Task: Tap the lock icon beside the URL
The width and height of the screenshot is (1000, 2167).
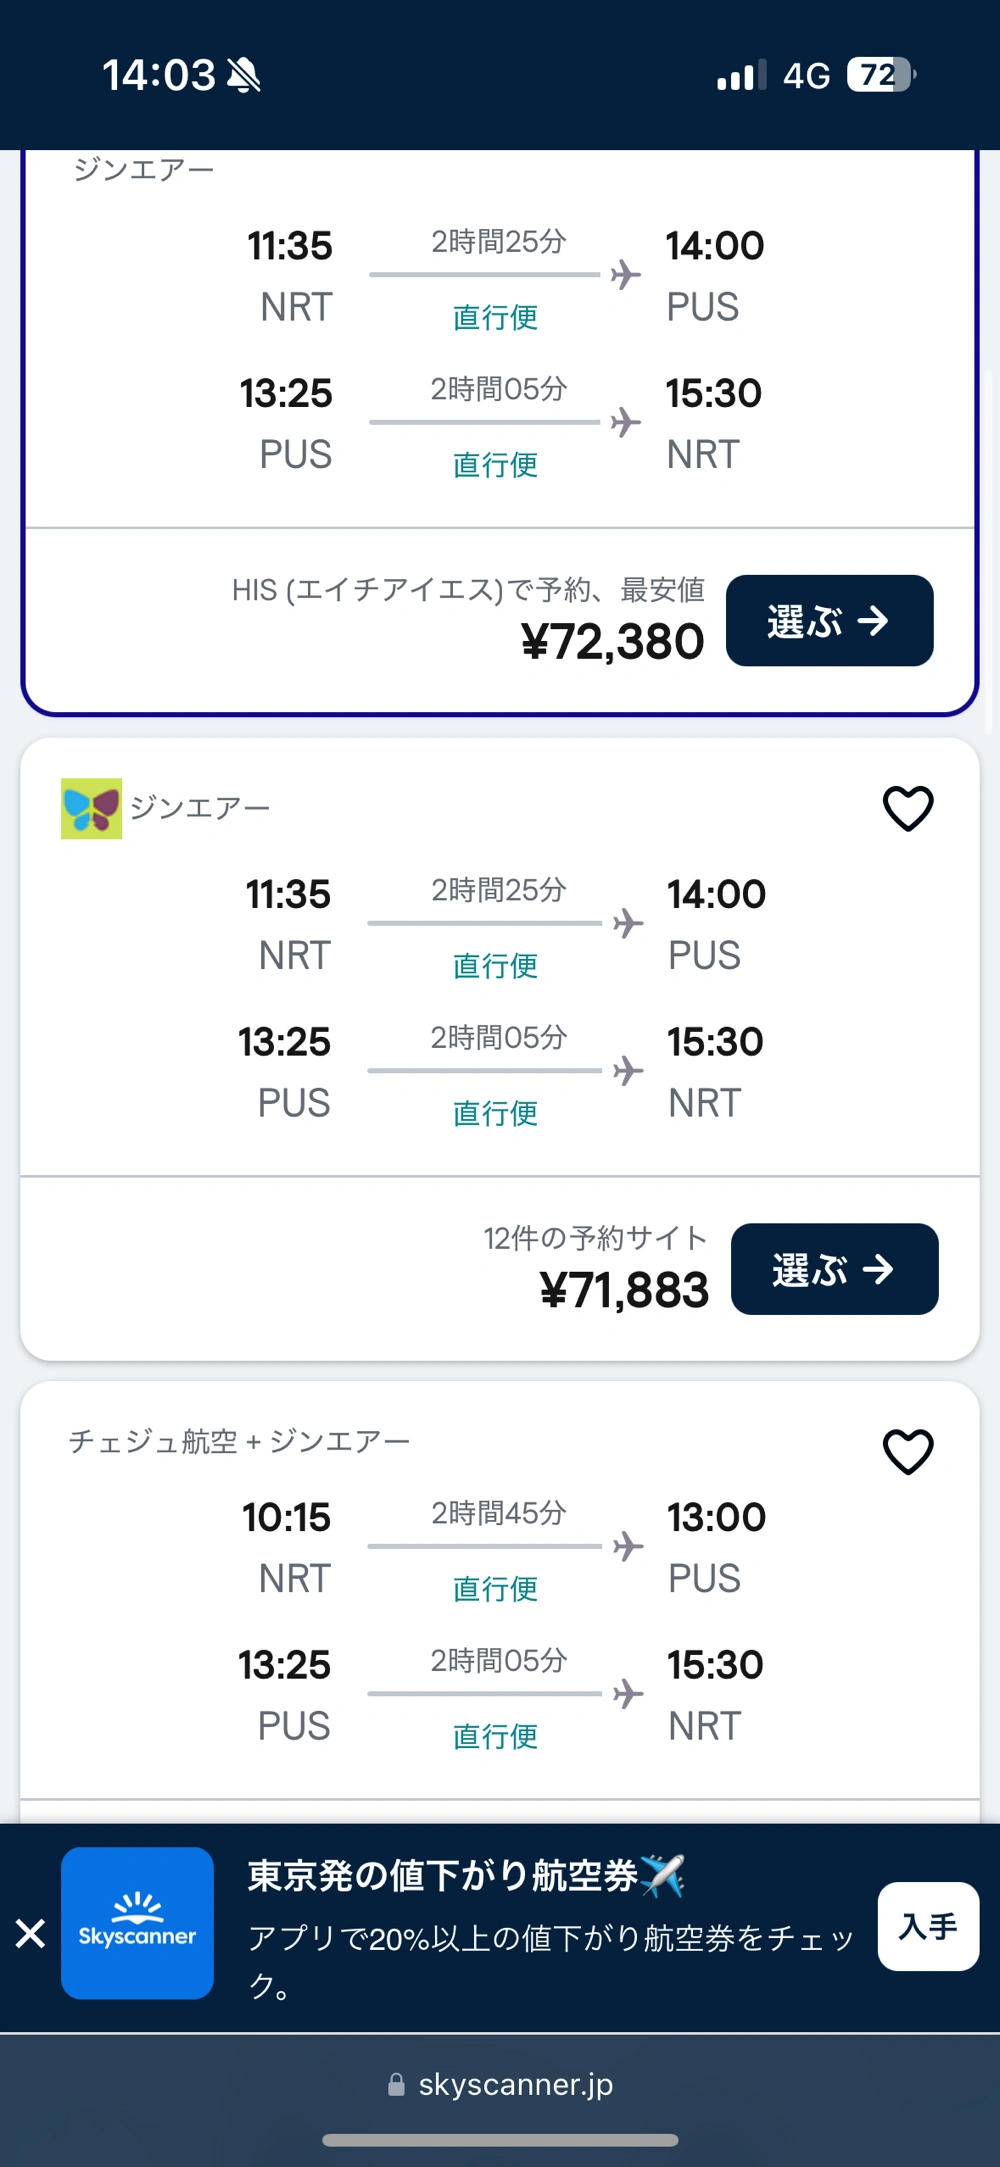Action: [396, 2085]
